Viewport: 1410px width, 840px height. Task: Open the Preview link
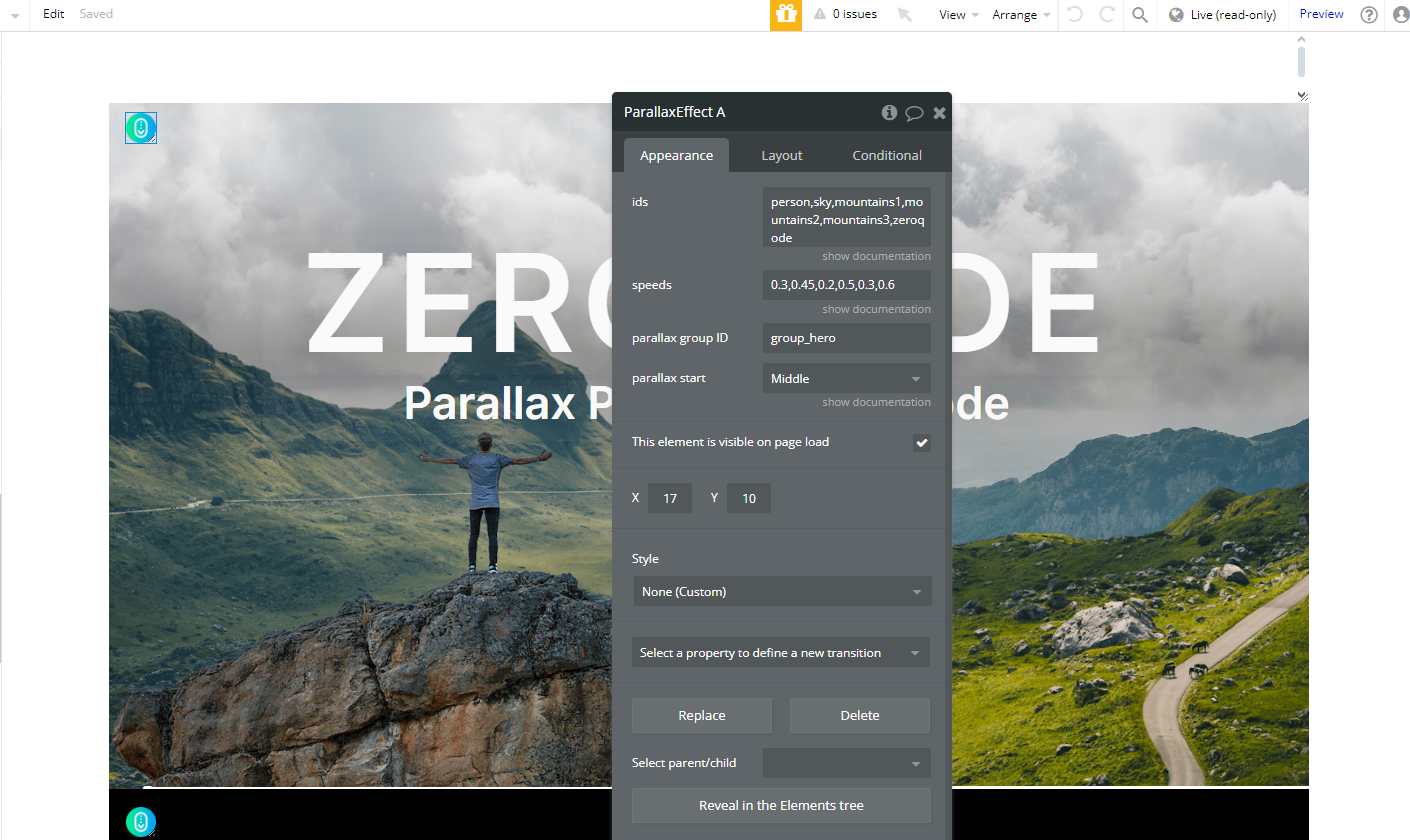click(x=1322, y=14)
